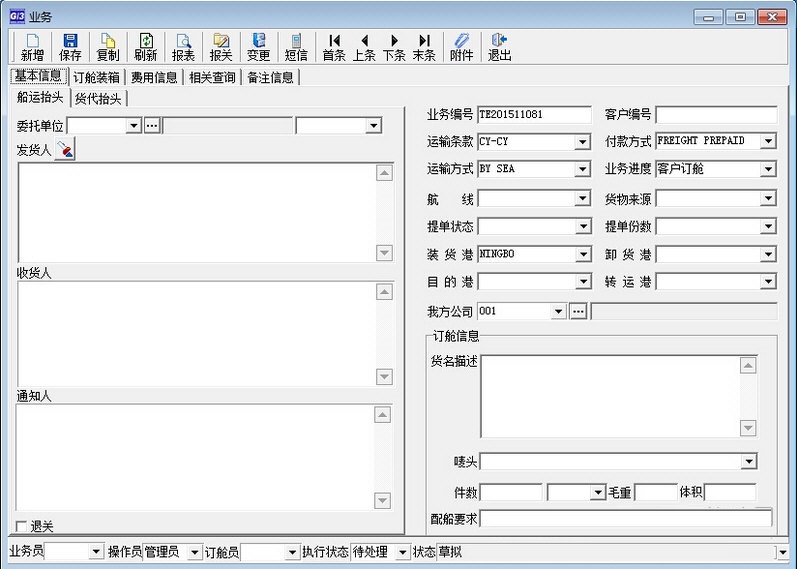The width and height of the screenshot is (797, 569).
Task: Open the 装货港 NINGBO dropdown
Action: pyautogui.click(x=583, y=254)
